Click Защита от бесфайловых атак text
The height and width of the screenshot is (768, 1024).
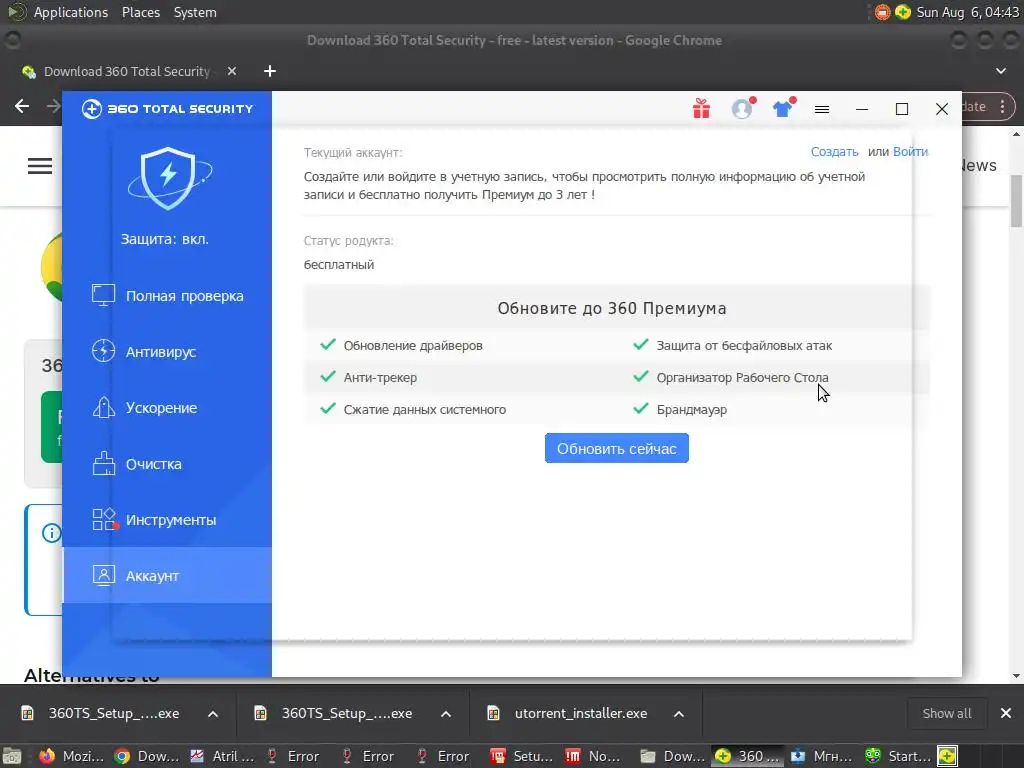coord(744,345)
